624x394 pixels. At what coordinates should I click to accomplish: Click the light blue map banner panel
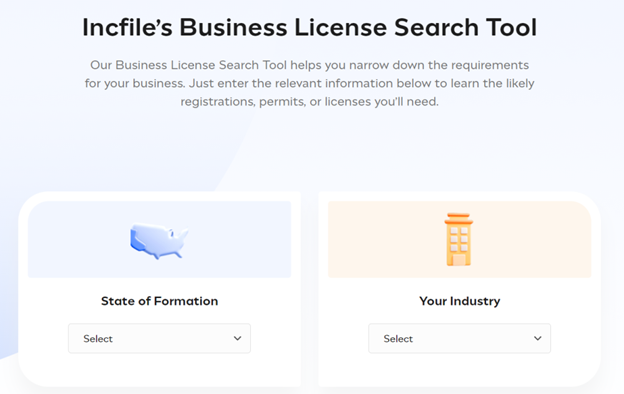159,239
